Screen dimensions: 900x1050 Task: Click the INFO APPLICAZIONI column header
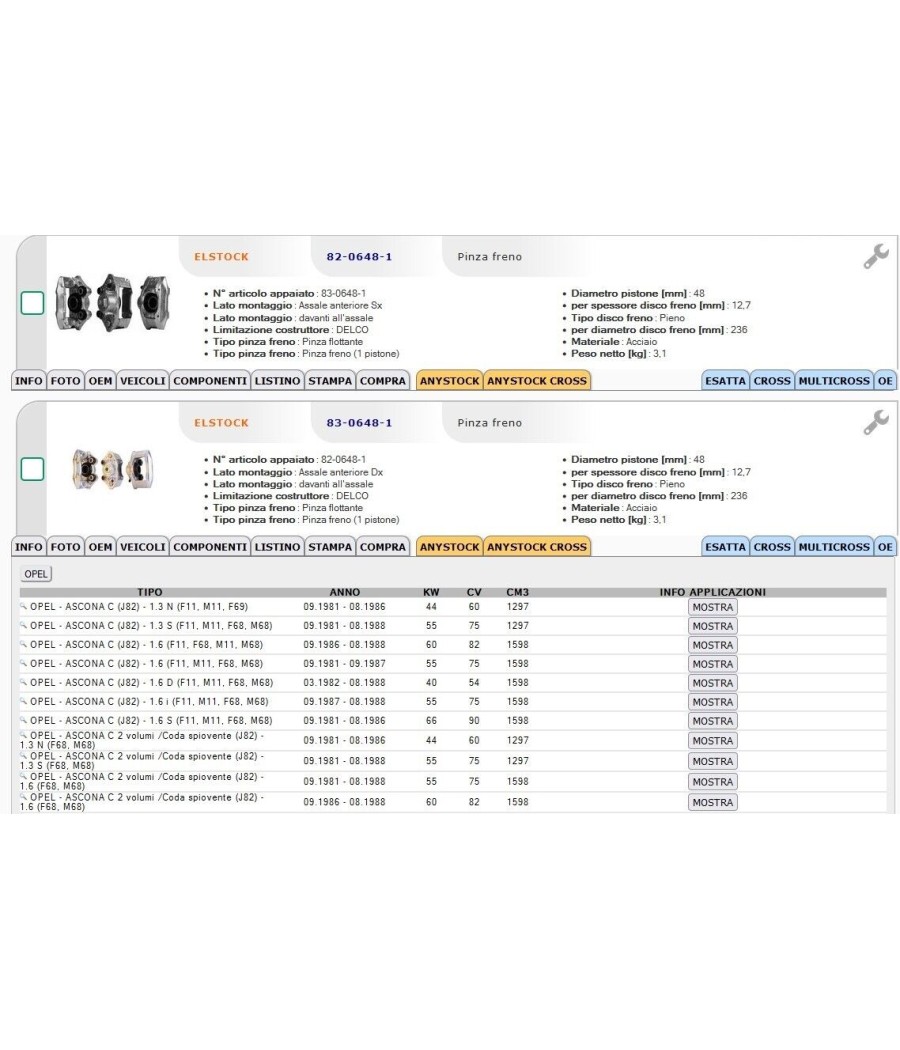[x=712, y=592]
